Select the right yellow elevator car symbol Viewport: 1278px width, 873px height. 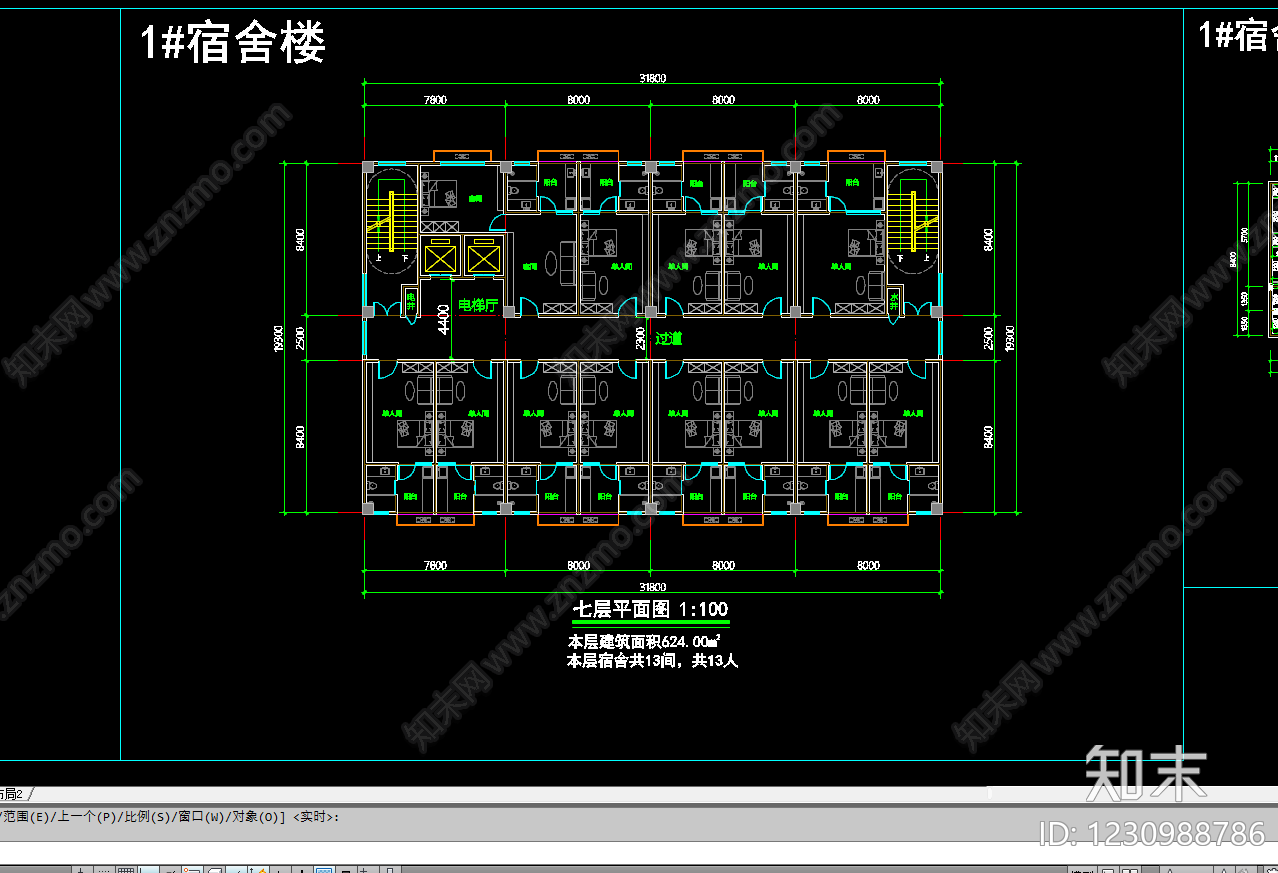pyautogui.click(x=482, y=260)
